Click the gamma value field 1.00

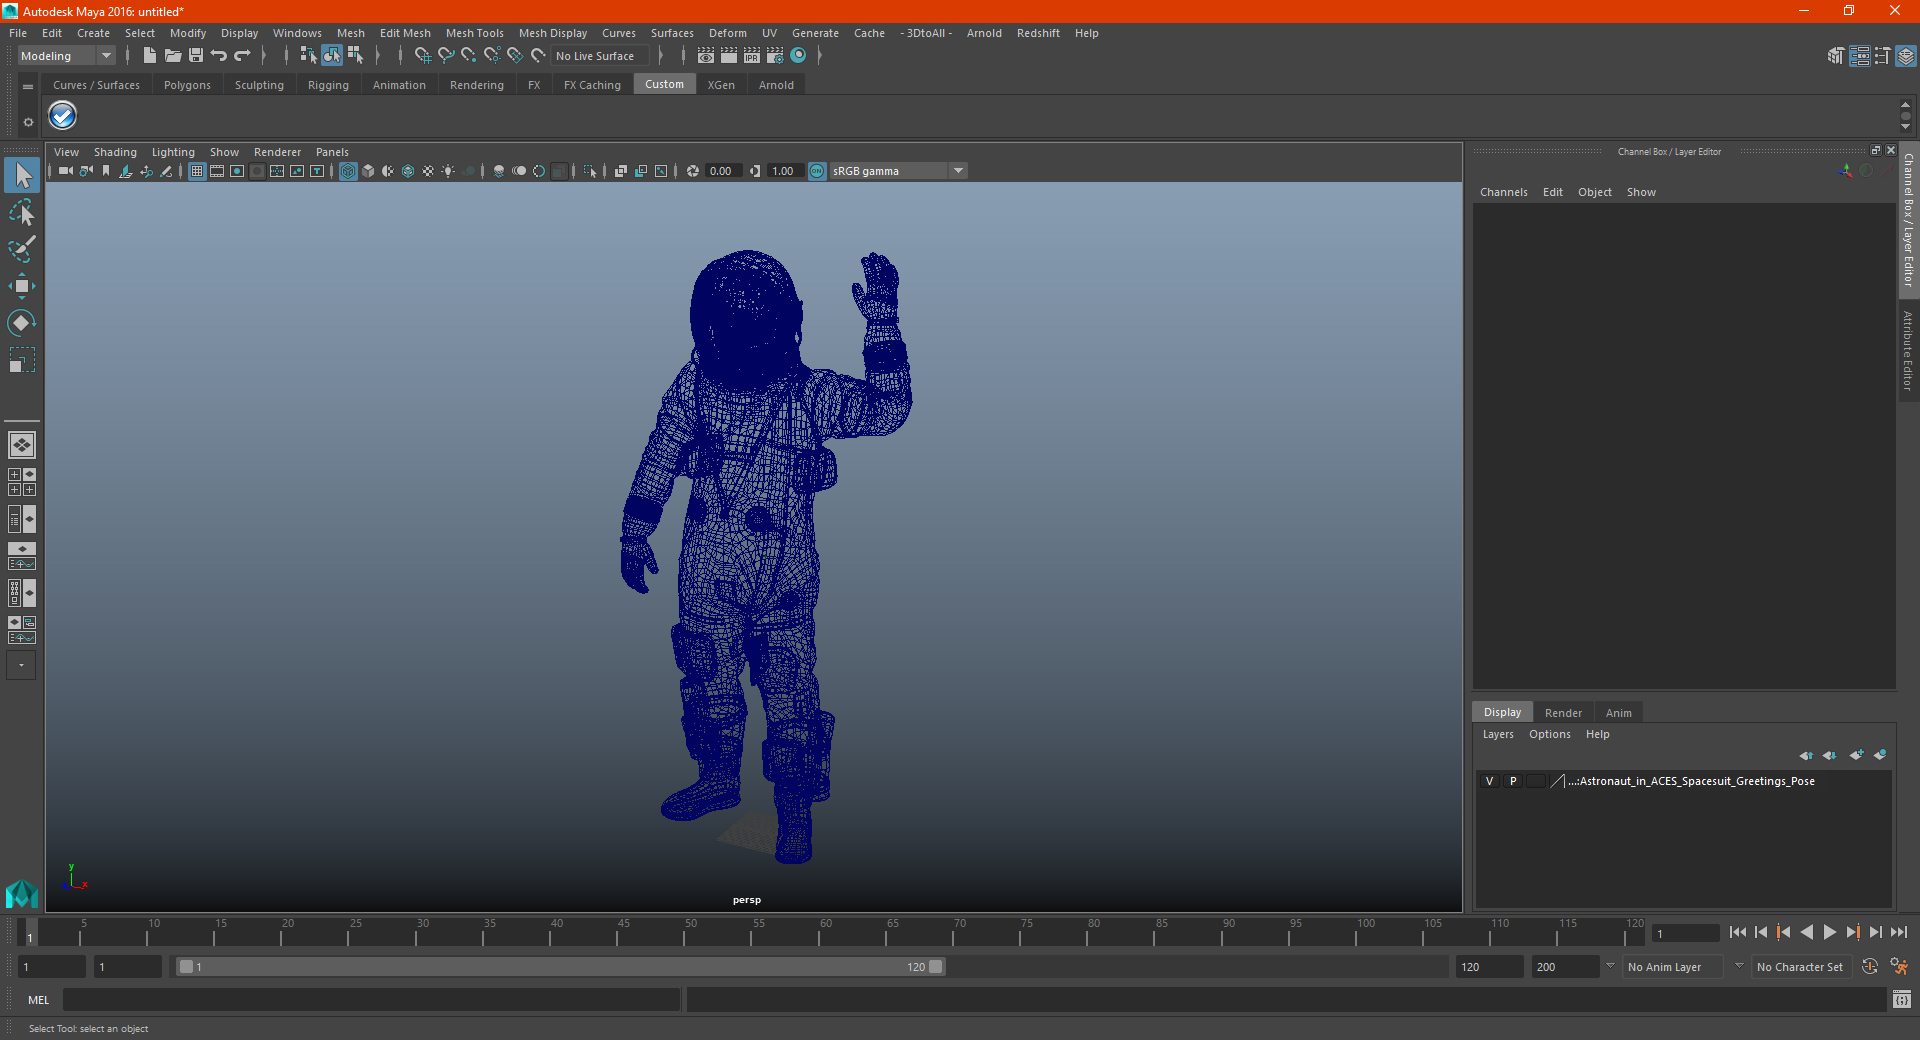coord(785,171)
